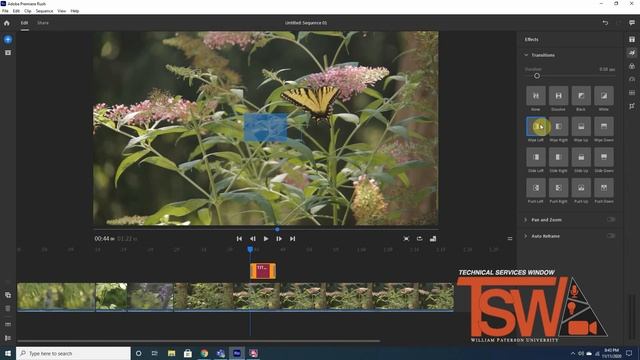Apply the Slide Left transition
Image resolution: width=640 pixels, height=360 pixels.
point(536,157)
